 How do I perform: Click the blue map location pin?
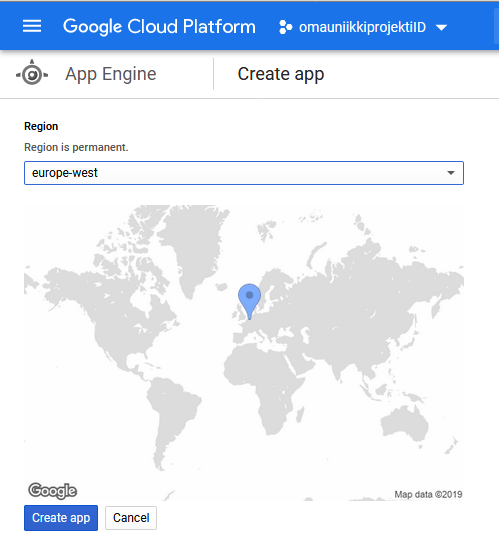click(250, 301)
